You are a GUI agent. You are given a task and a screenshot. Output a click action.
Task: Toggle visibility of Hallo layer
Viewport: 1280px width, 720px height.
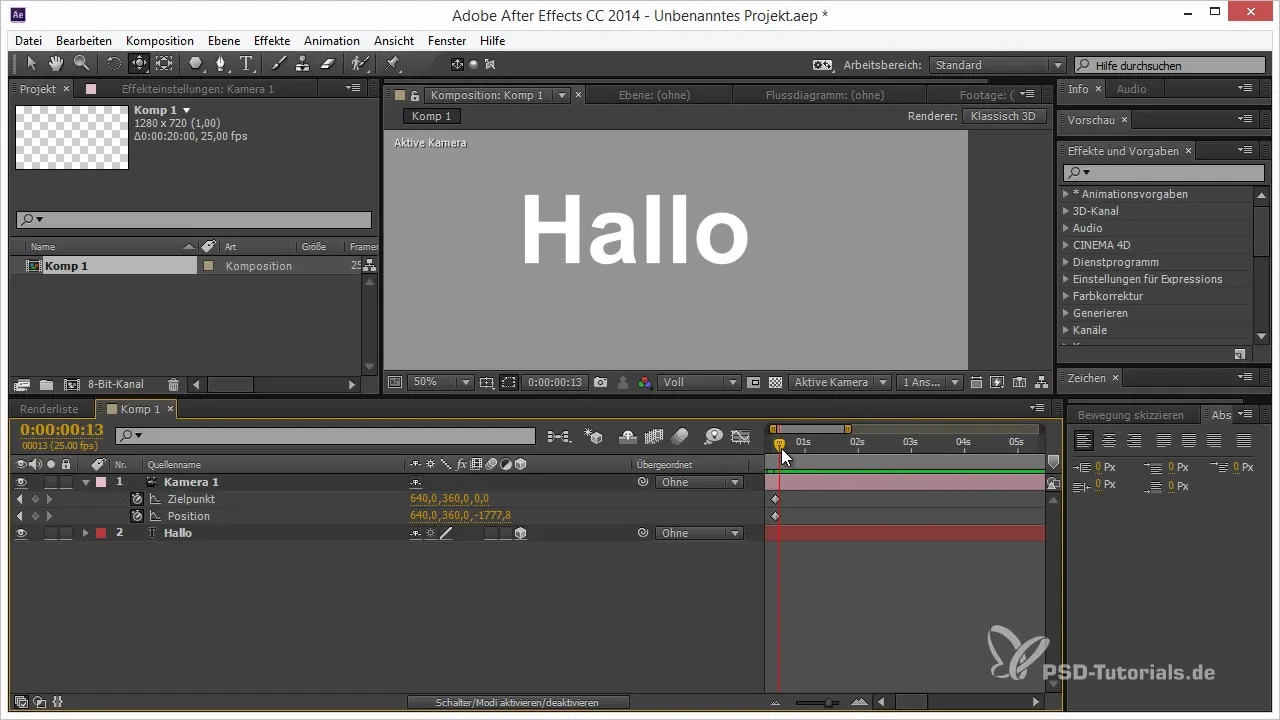21,533
